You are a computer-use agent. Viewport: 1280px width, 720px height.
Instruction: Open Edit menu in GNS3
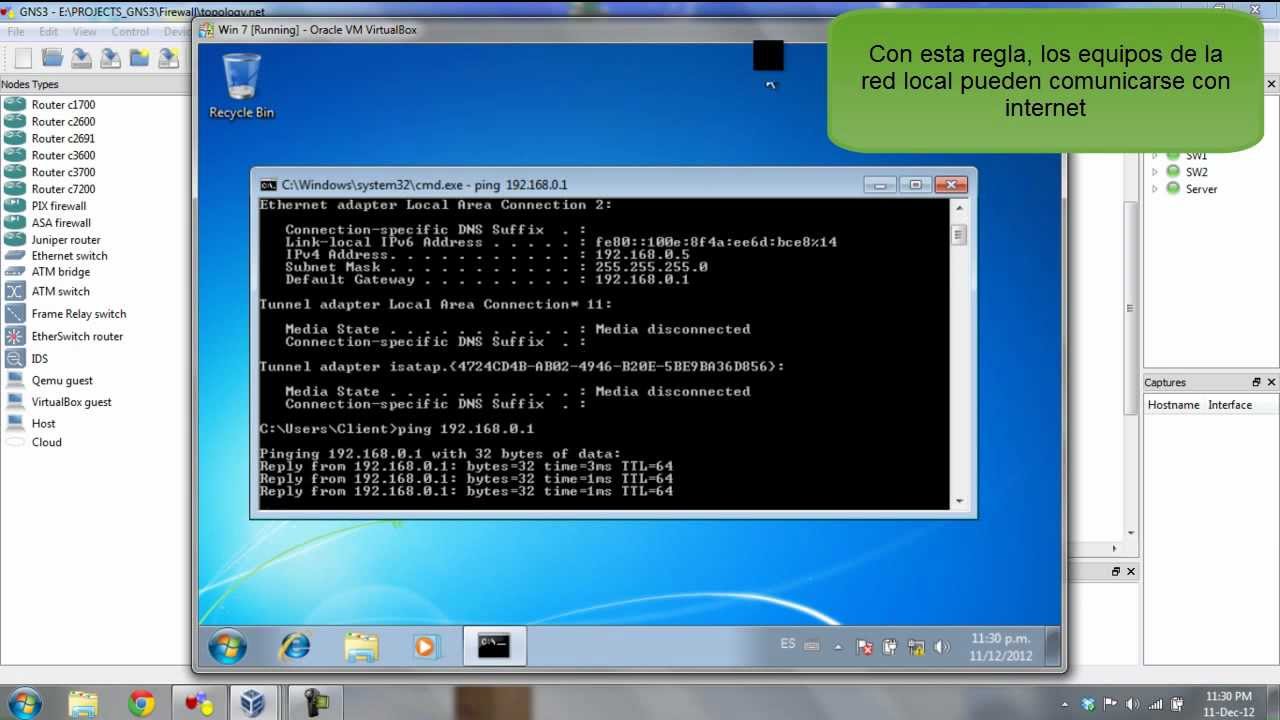coord(48,32)
